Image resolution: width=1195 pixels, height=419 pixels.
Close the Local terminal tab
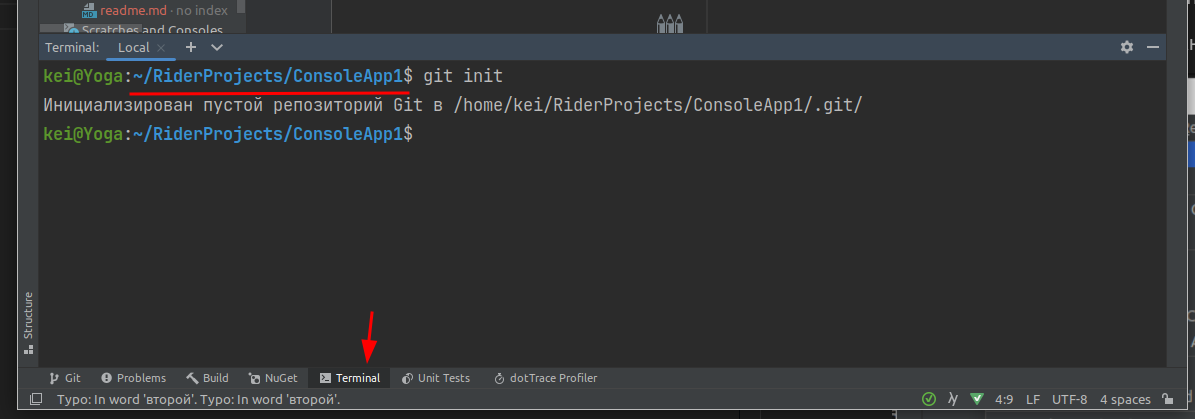pos(161,47)
